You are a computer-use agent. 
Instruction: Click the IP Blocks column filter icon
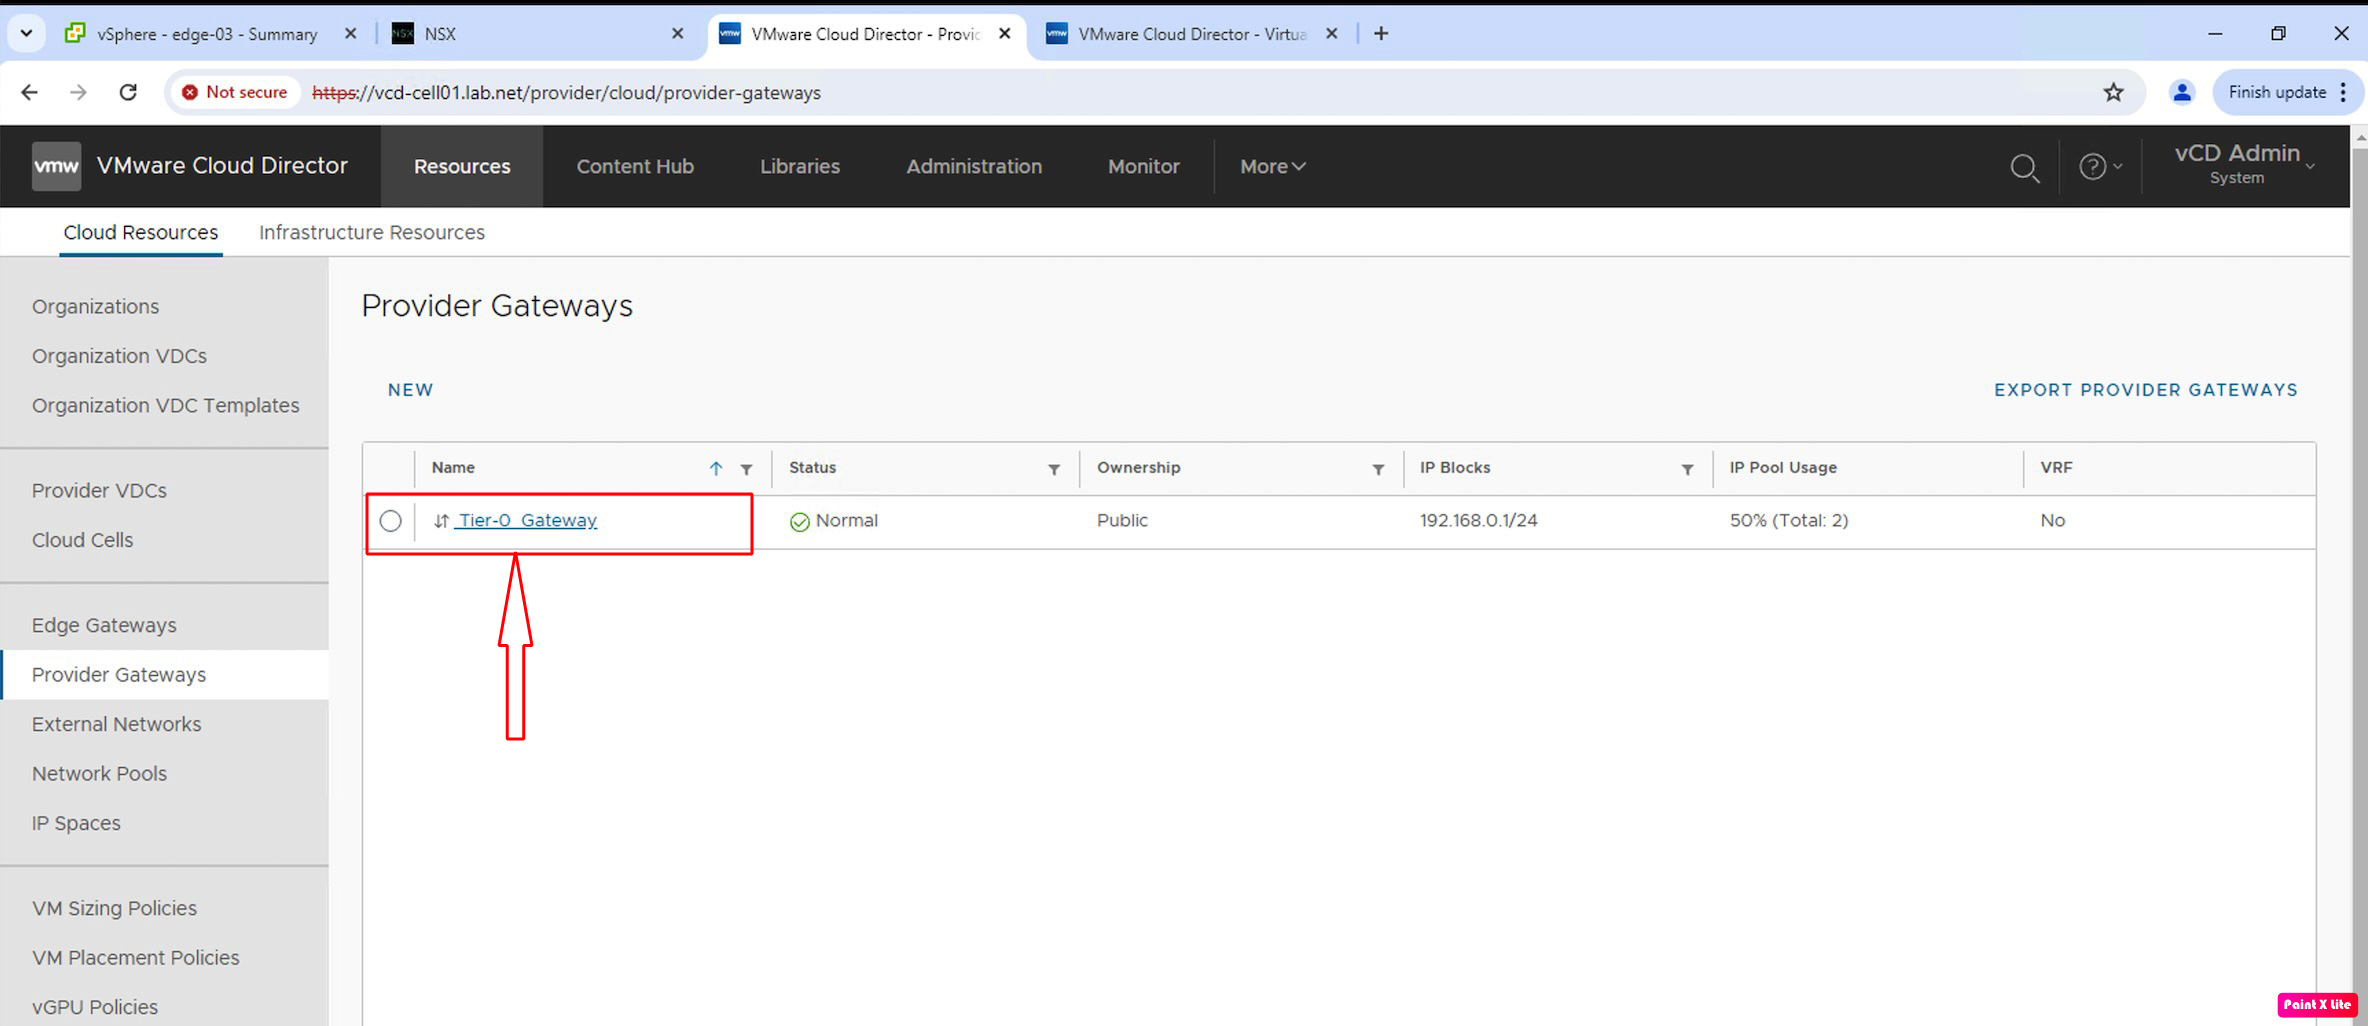click(1686, 469)
